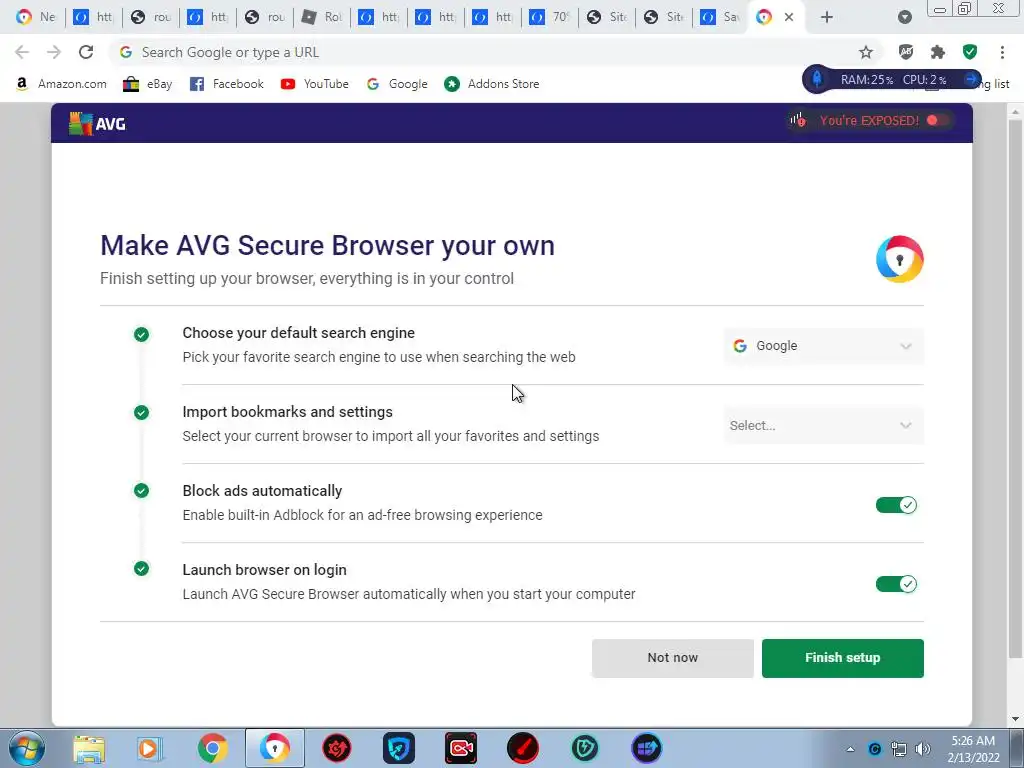This screenshot has height=768, width=1024.
Task: Toggle the You're EXPOSED switch
Action: point(937,120)
